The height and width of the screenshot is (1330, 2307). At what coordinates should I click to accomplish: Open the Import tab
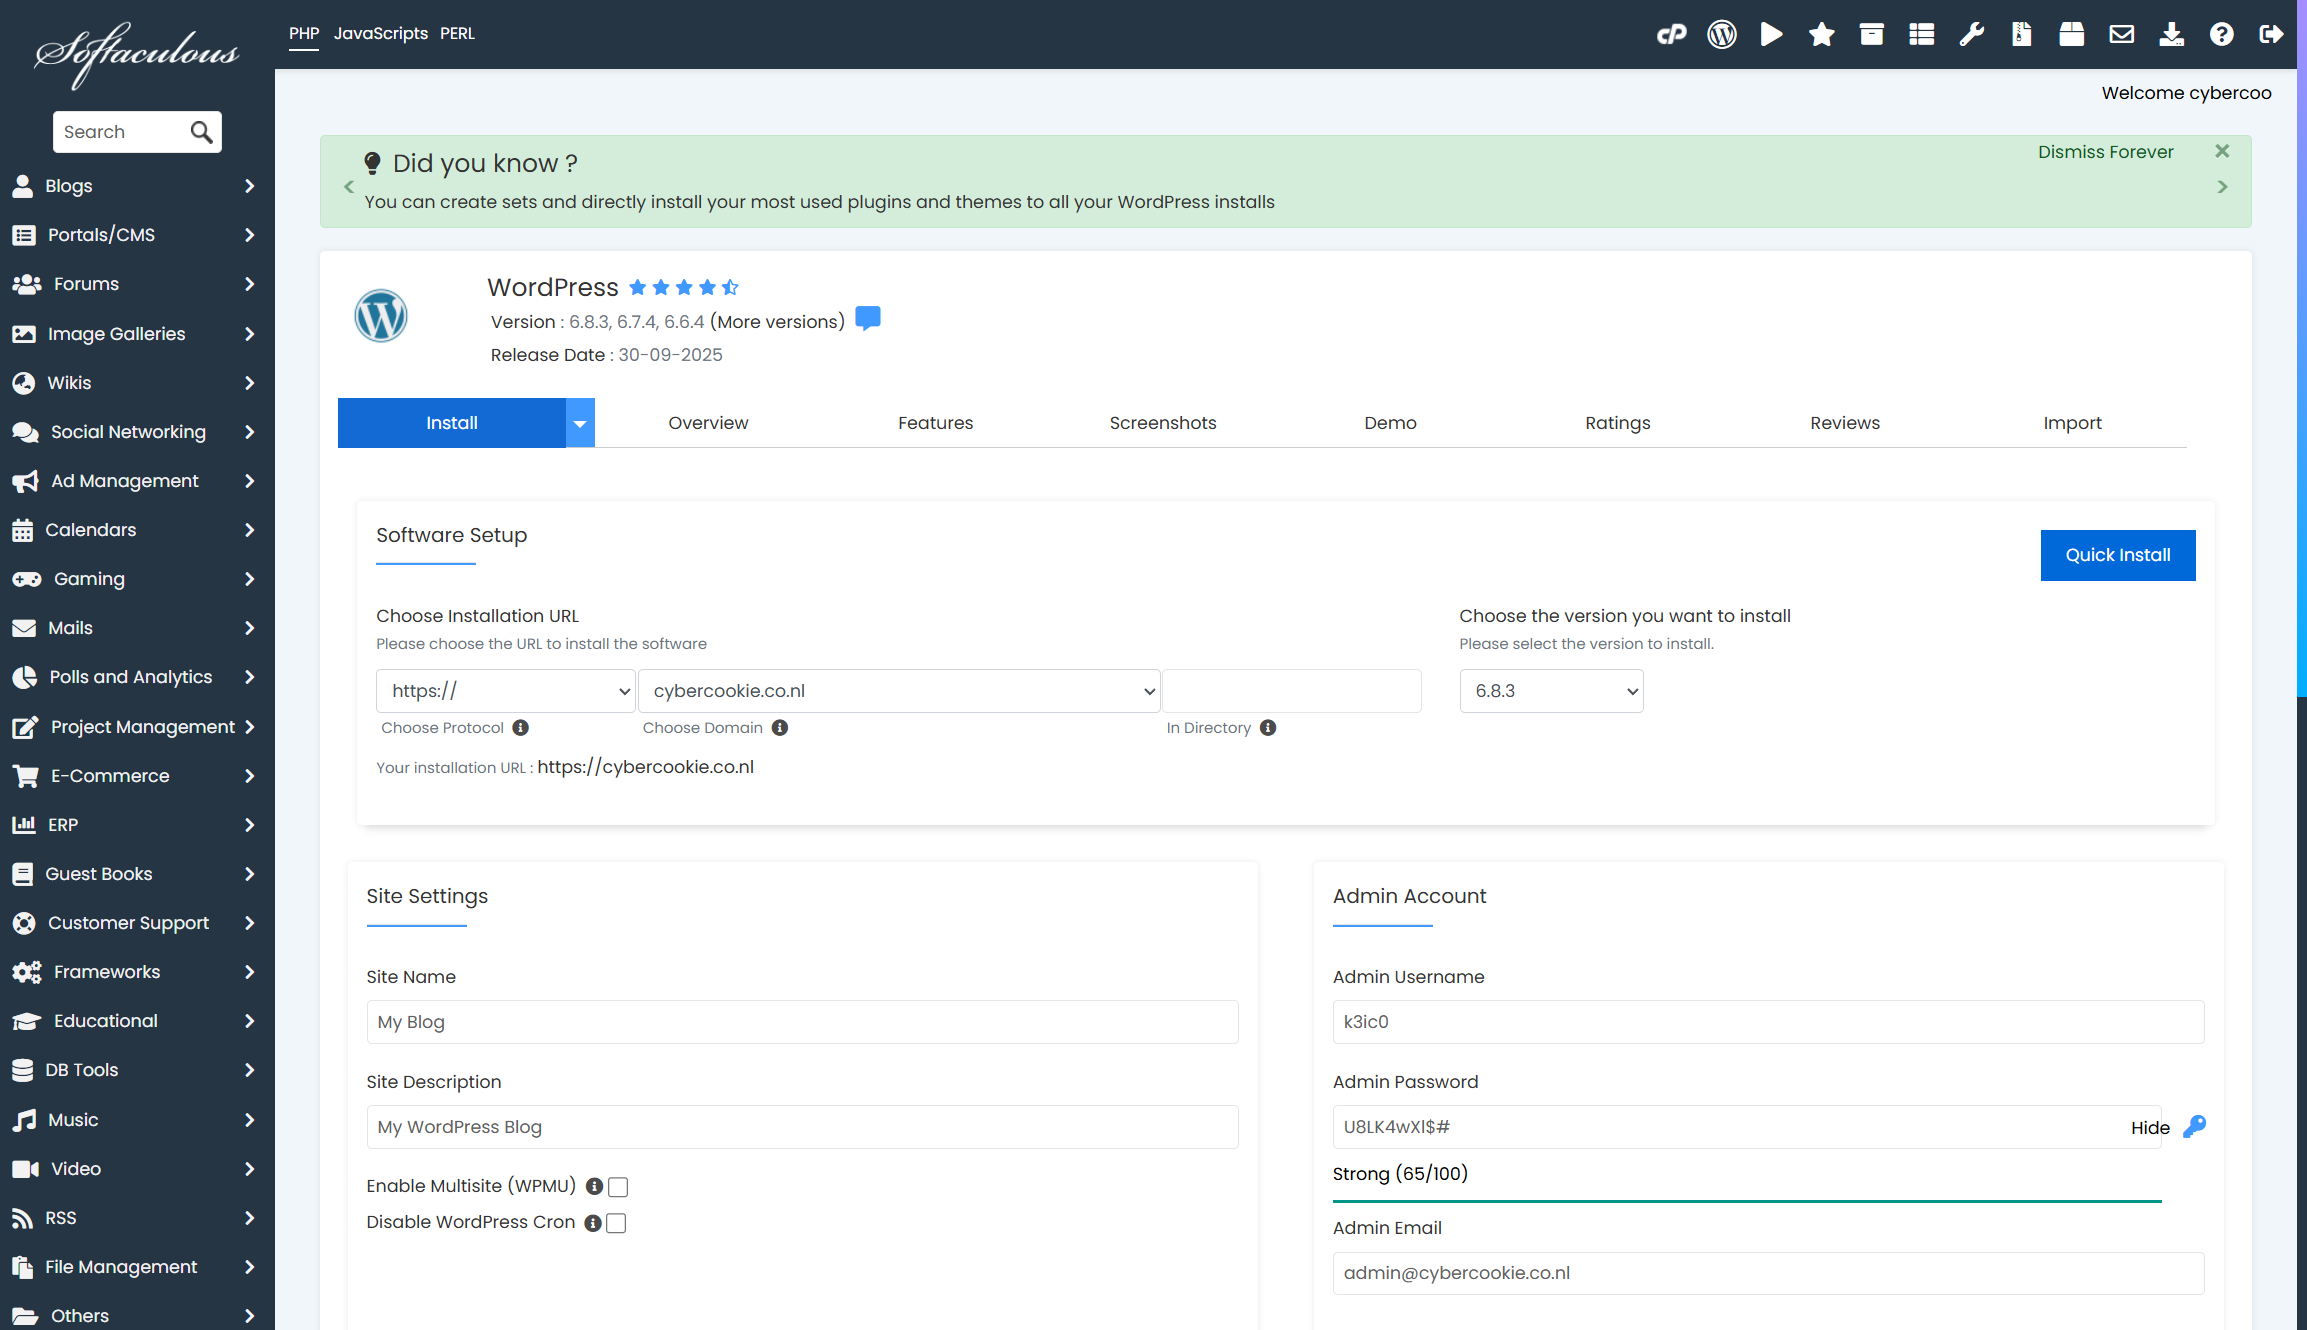pyautogui.click(x=2072, y=423)
